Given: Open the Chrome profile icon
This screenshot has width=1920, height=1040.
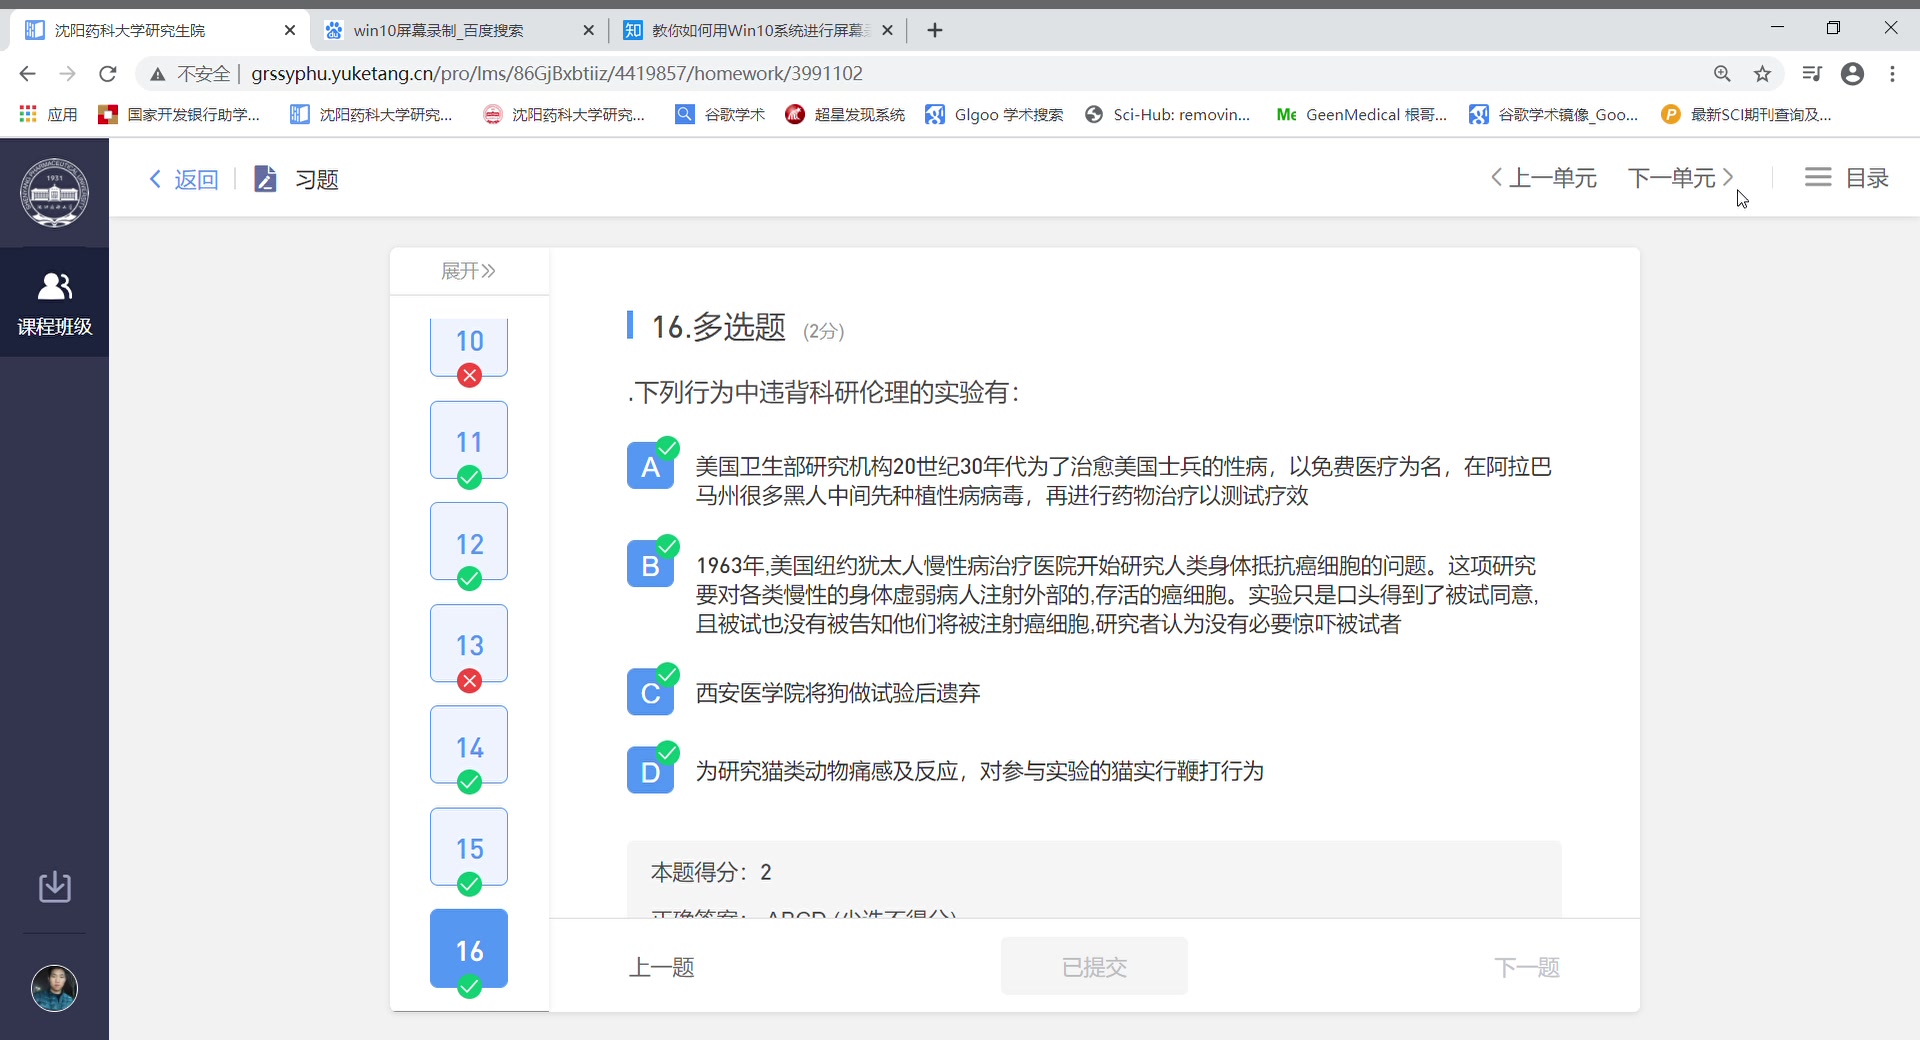Looking at the screenshot, I should [x=1853, y=74].
